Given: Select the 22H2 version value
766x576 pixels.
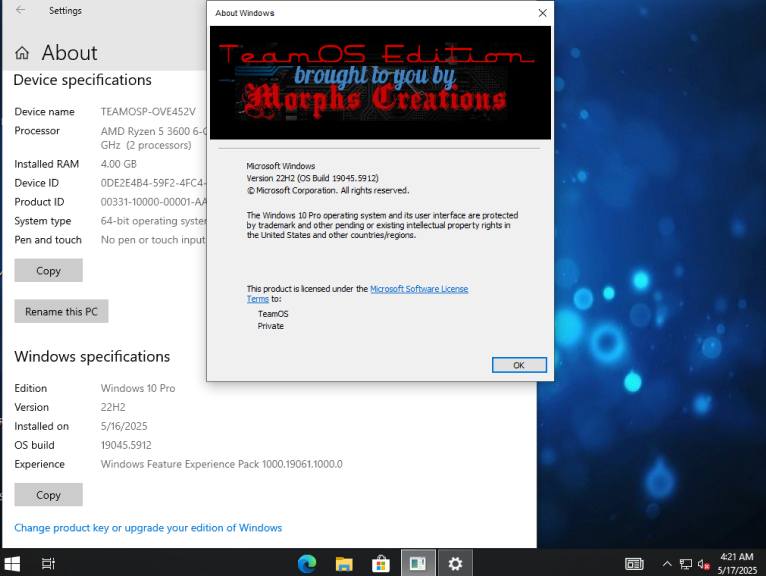Looking at the screenshot, I should (x=113, y=407).
